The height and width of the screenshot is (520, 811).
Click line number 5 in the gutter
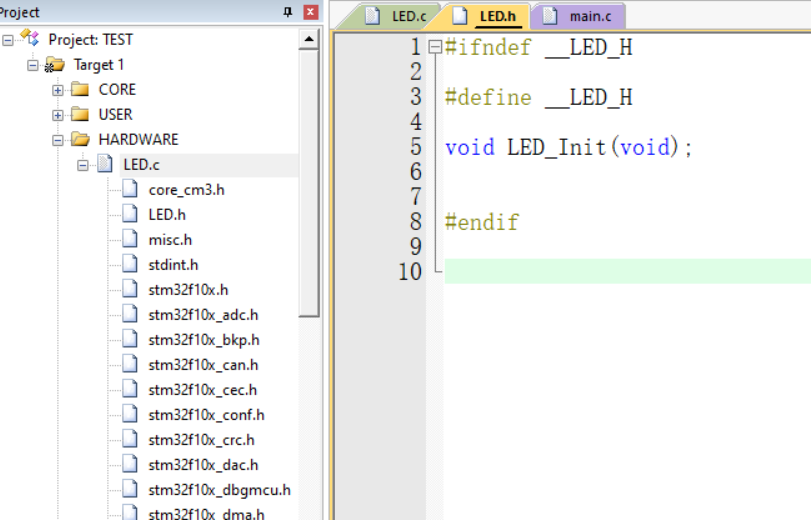[416, 147]
